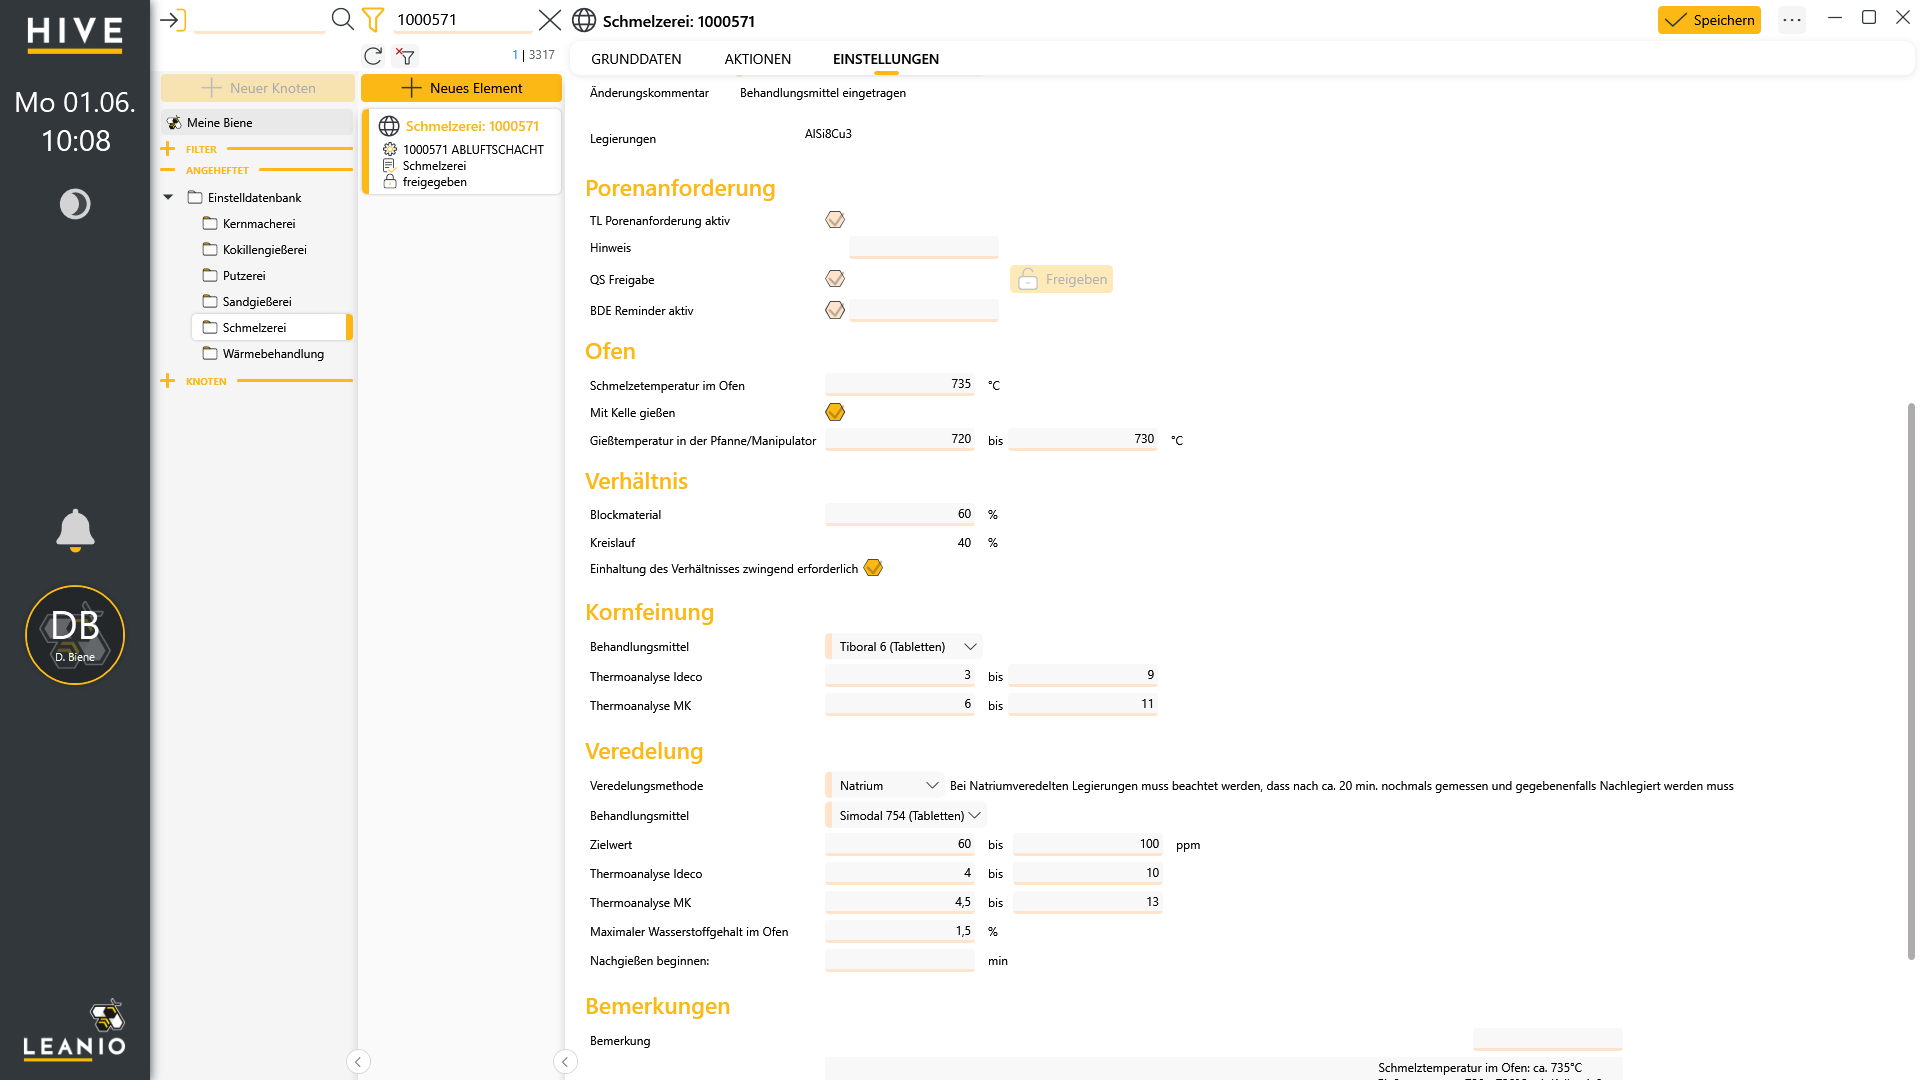Click the search magnifier icon
The image size is (1920, 1080).
(343, 20)
